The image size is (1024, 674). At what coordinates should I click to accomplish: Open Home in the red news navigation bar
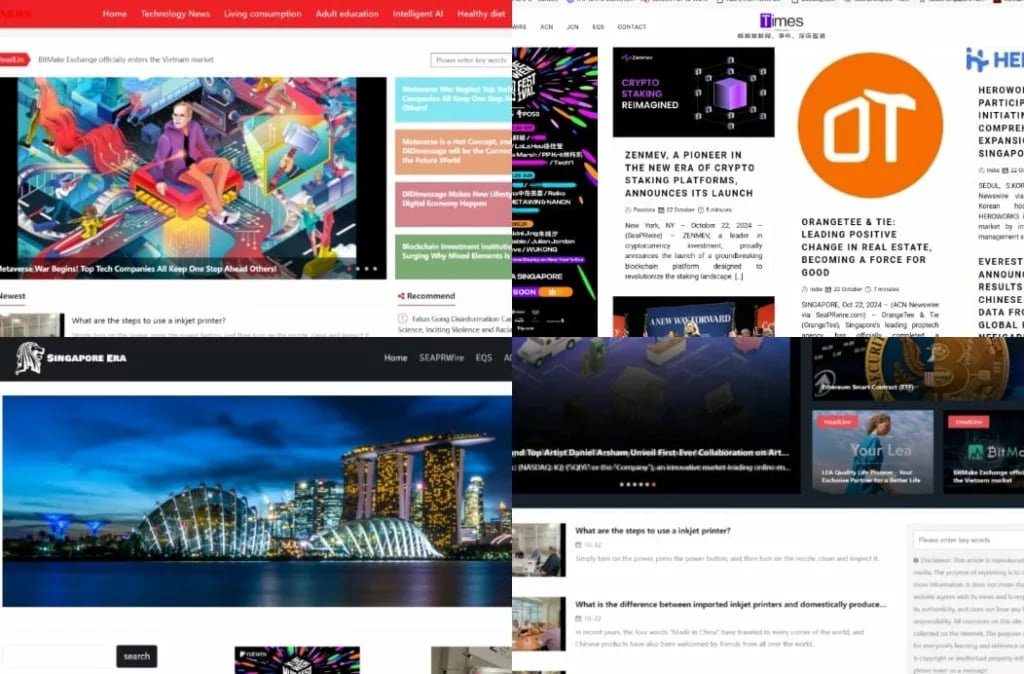pyautogui.click(x=114, y=14)
